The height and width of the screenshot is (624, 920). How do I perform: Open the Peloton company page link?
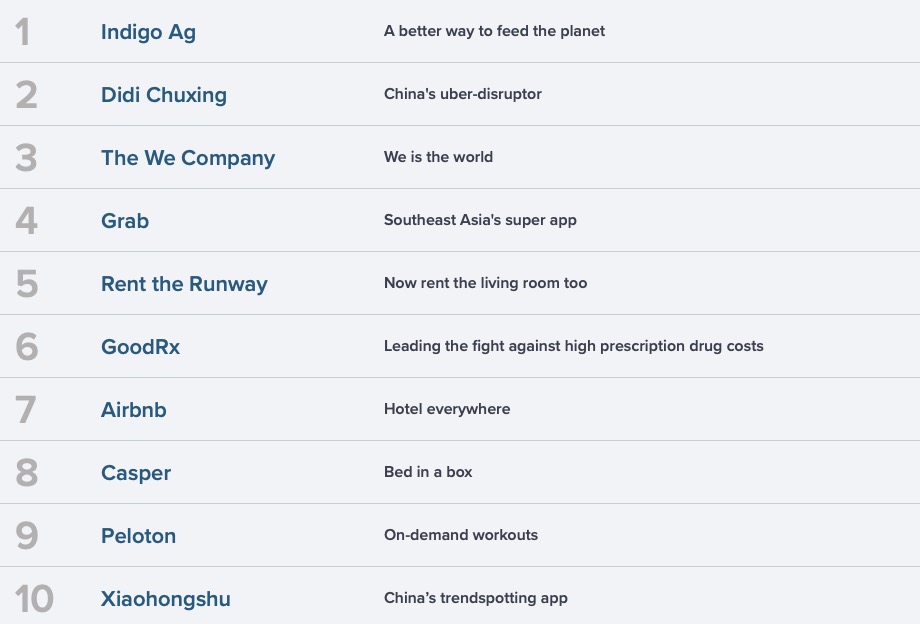[x=138, y=536]
